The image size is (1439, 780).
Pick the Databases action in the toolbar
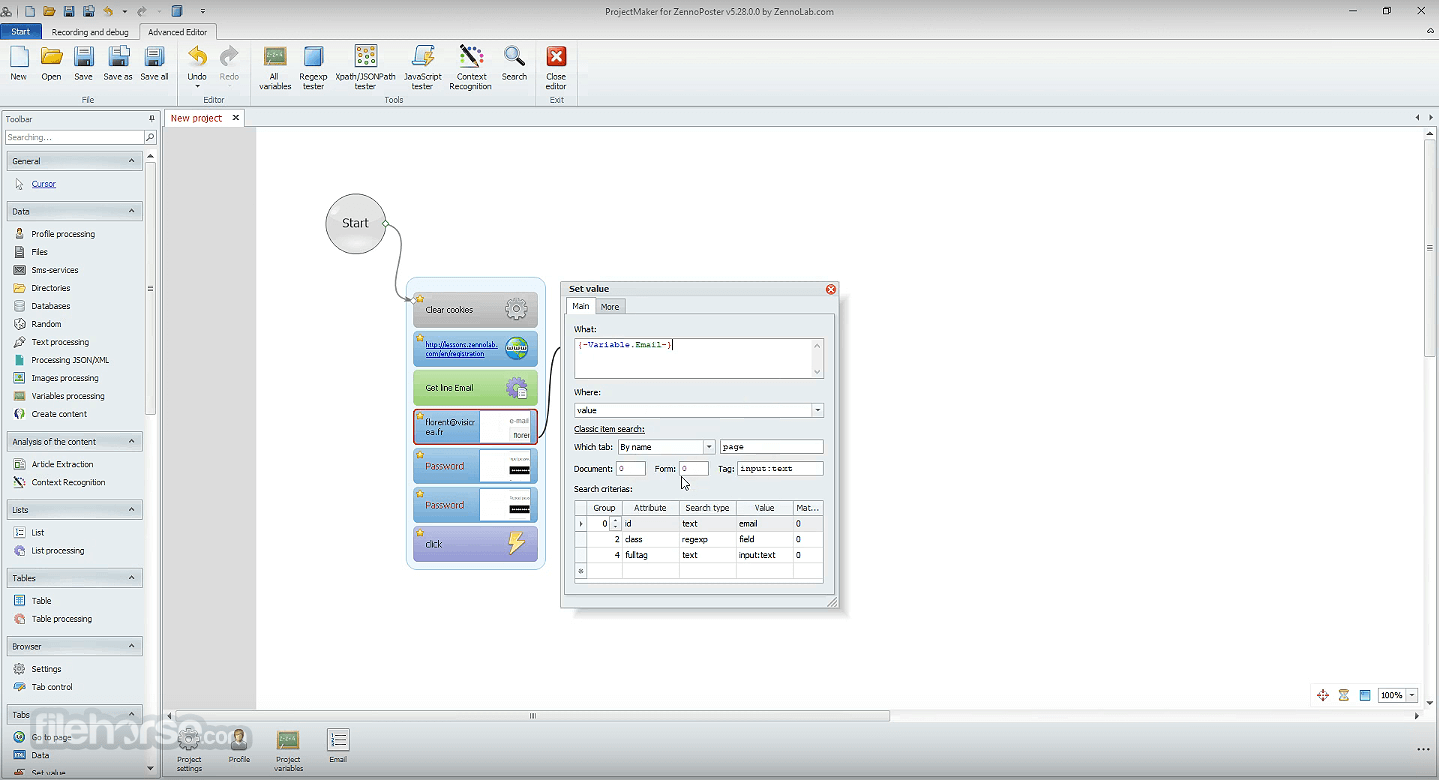[50, 306]
